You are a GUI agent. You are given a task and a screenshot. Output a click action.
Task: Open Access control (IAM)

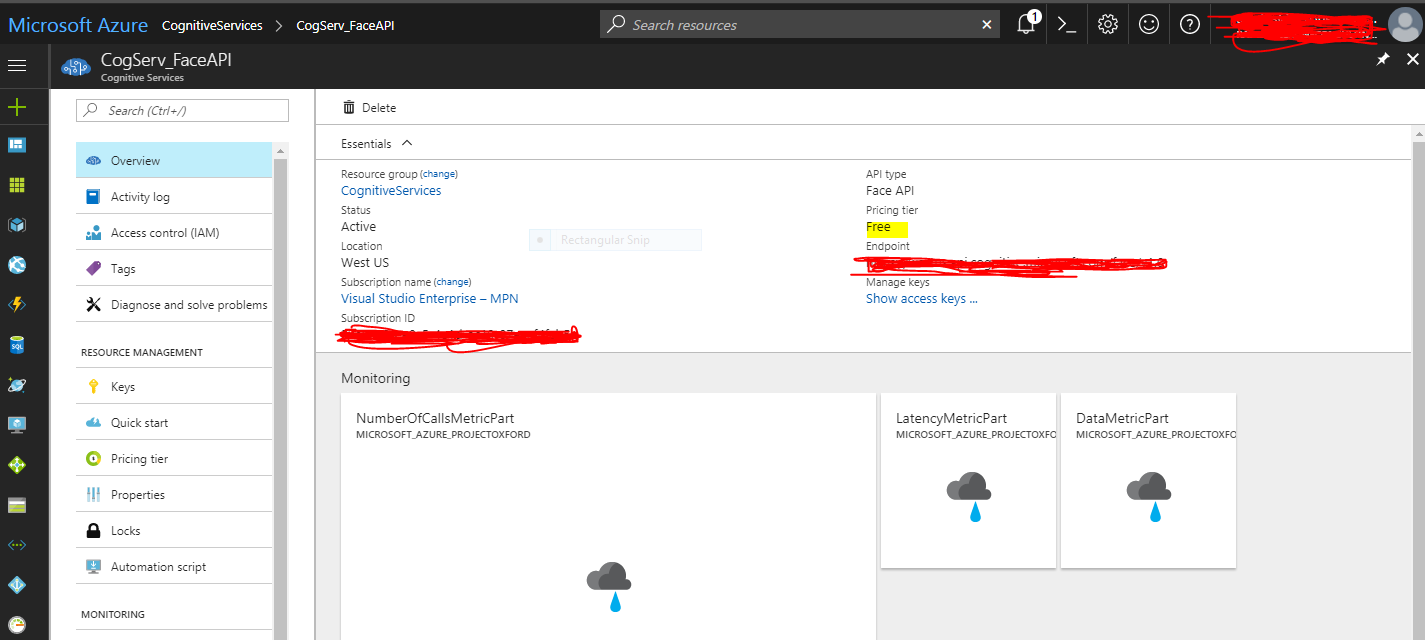(174, 232)
